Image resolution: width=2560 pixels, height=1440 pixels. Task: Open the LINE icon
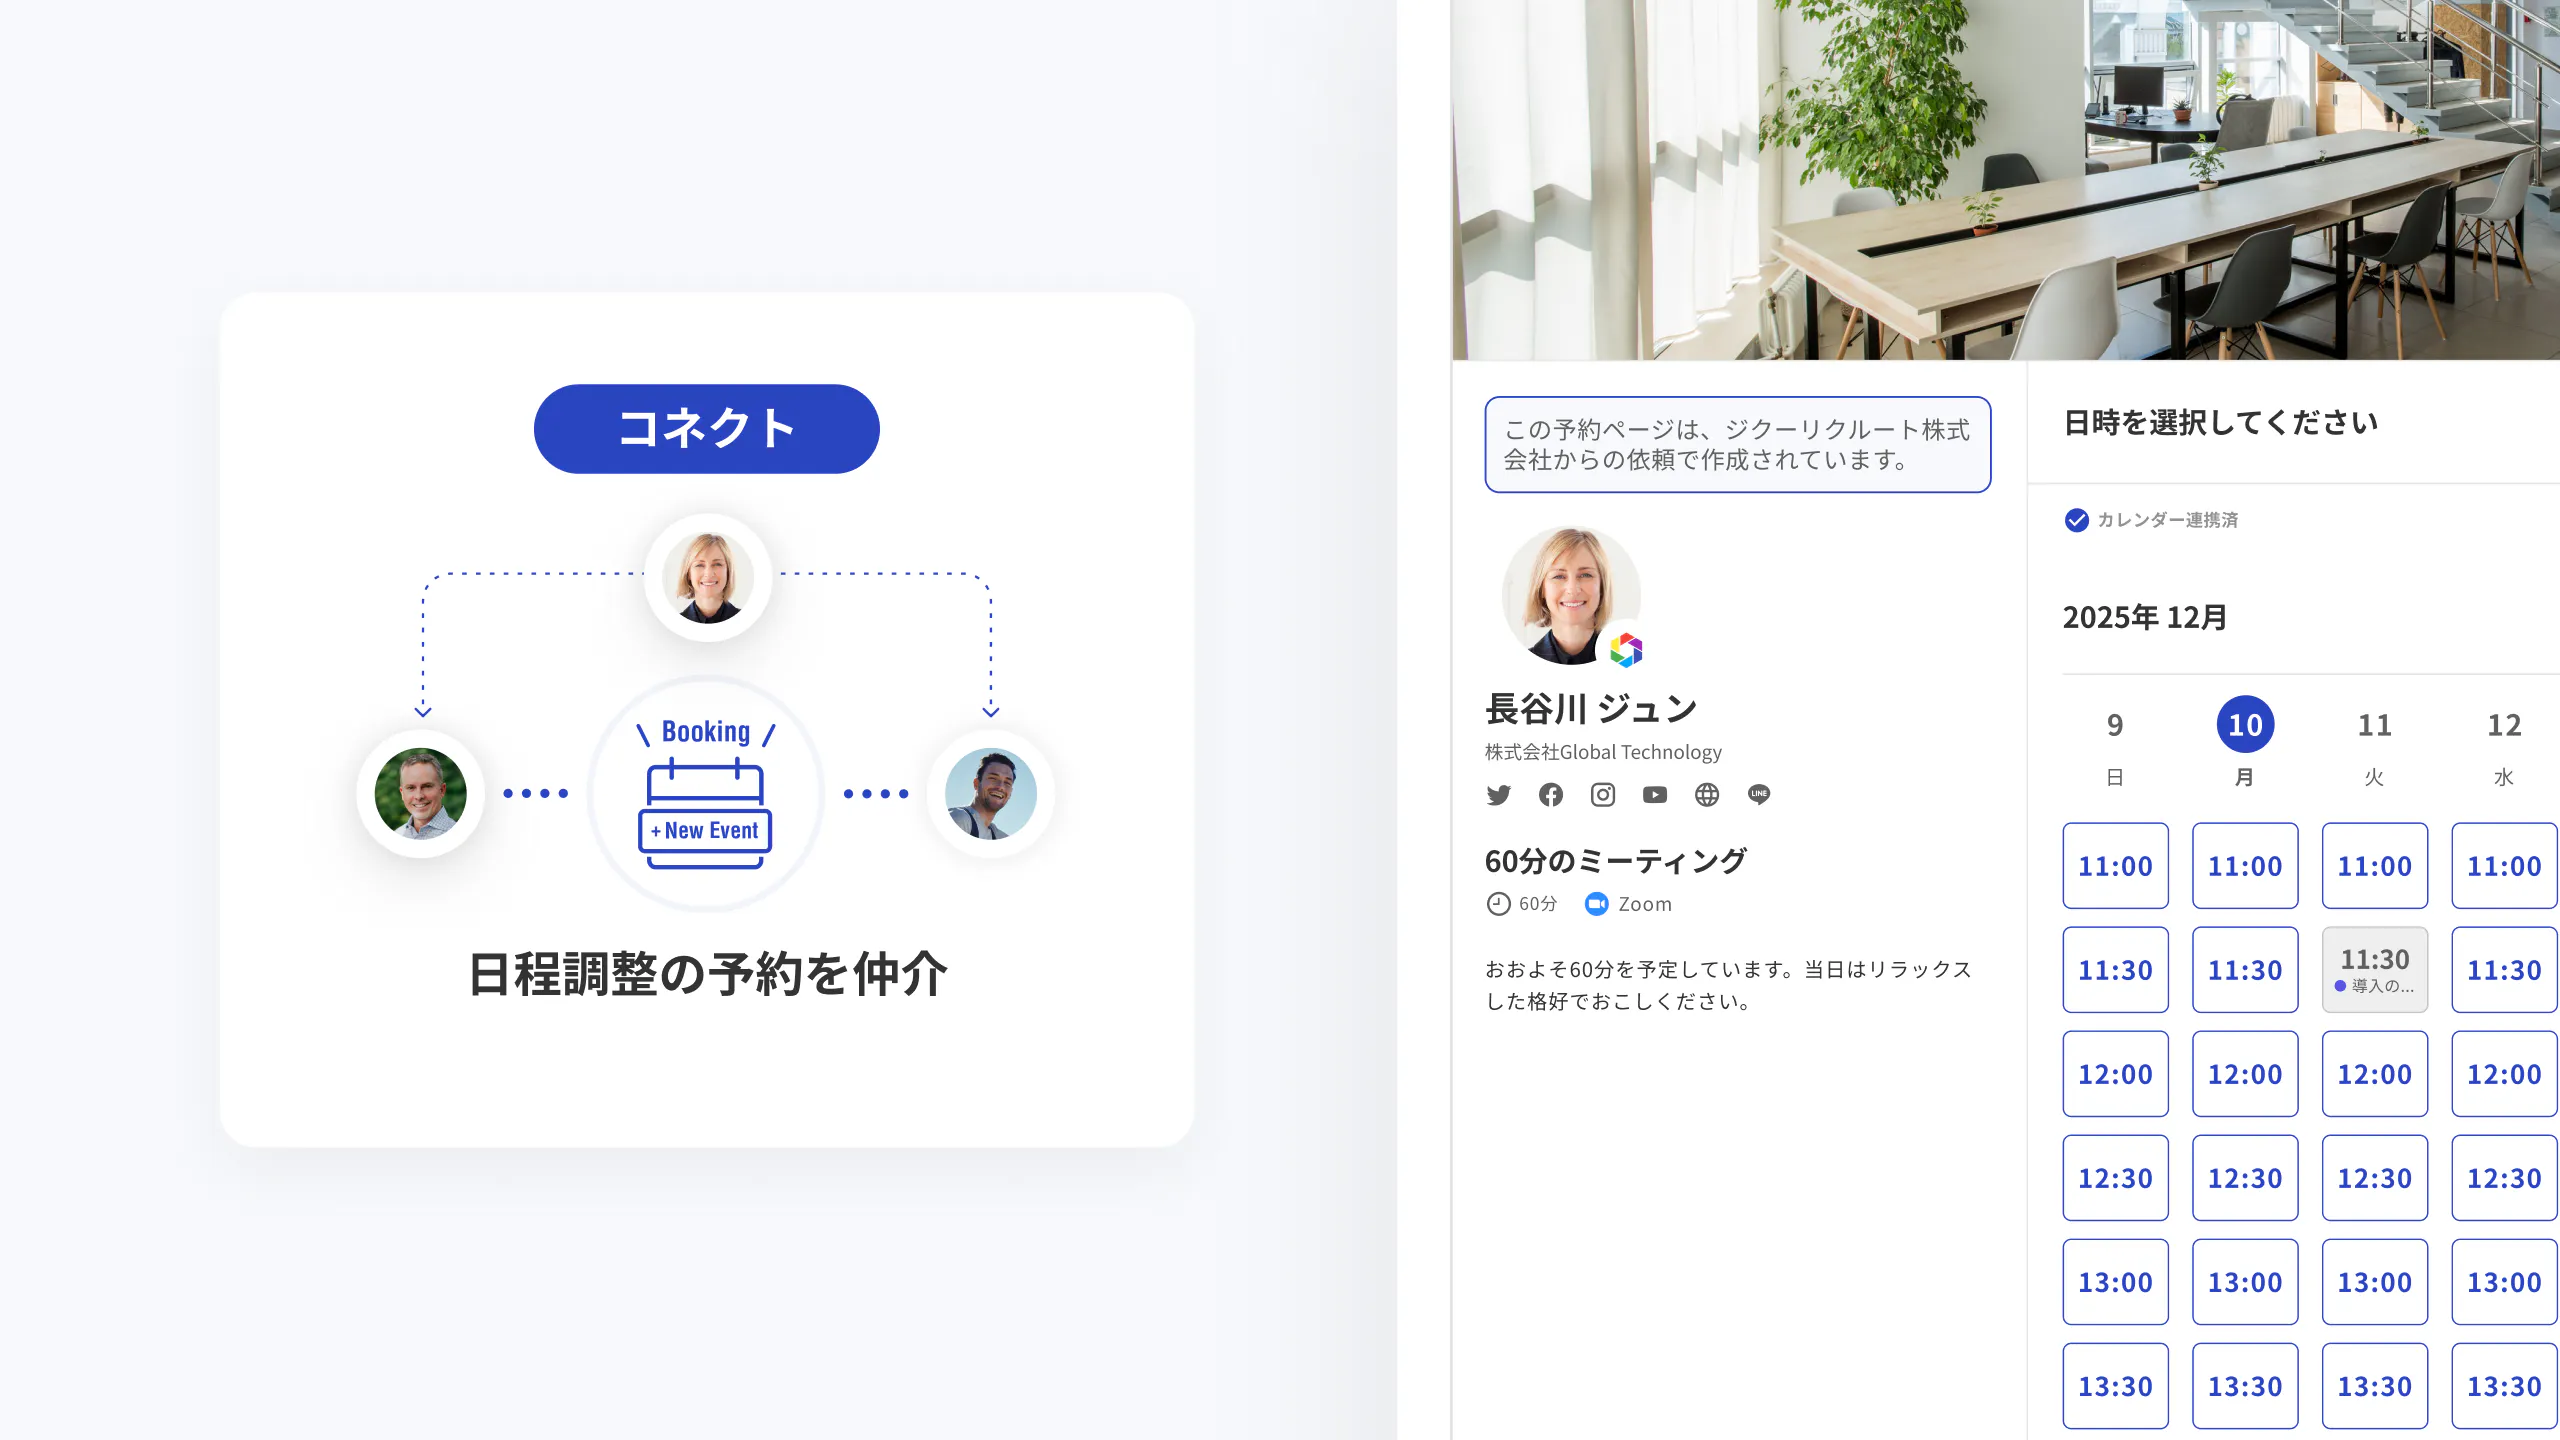tap(1759, 795)
